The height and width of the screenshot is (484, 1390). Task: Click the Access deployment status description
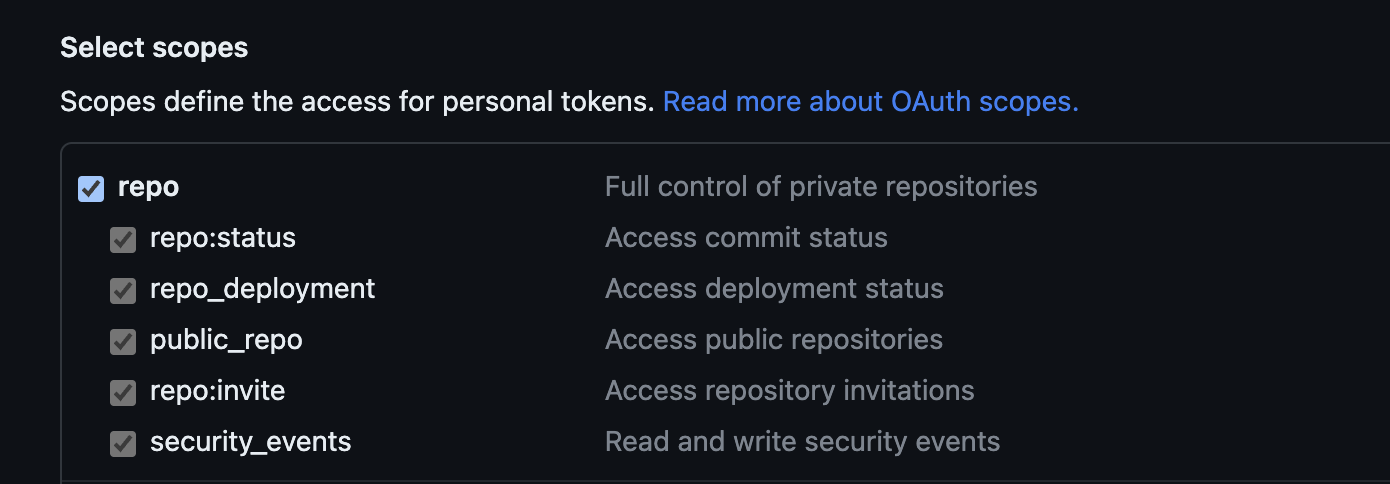pos(774,289)
